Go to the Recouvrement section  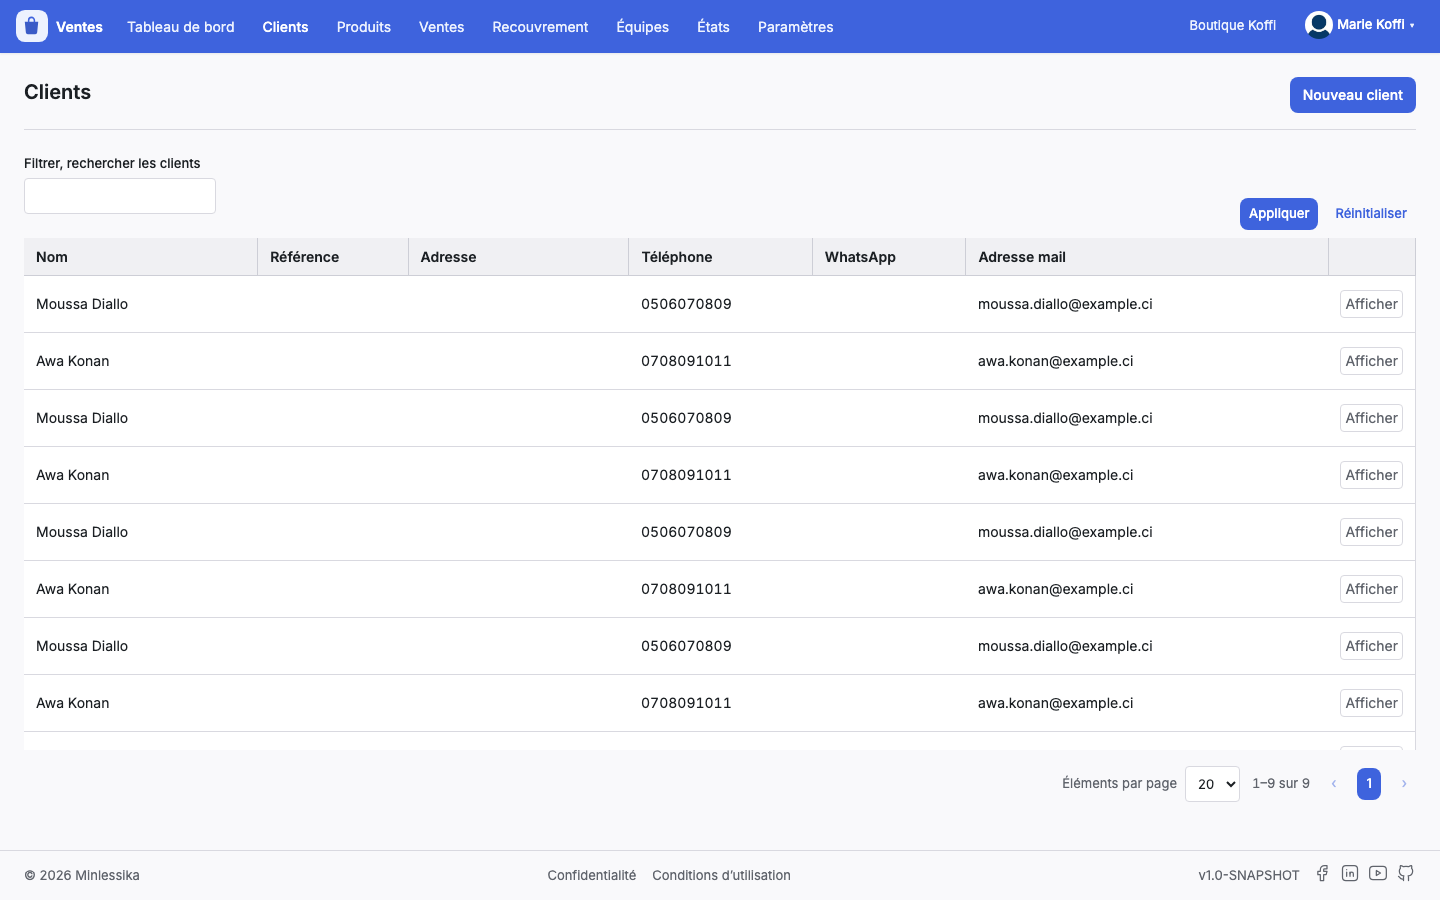coord(540,27)
